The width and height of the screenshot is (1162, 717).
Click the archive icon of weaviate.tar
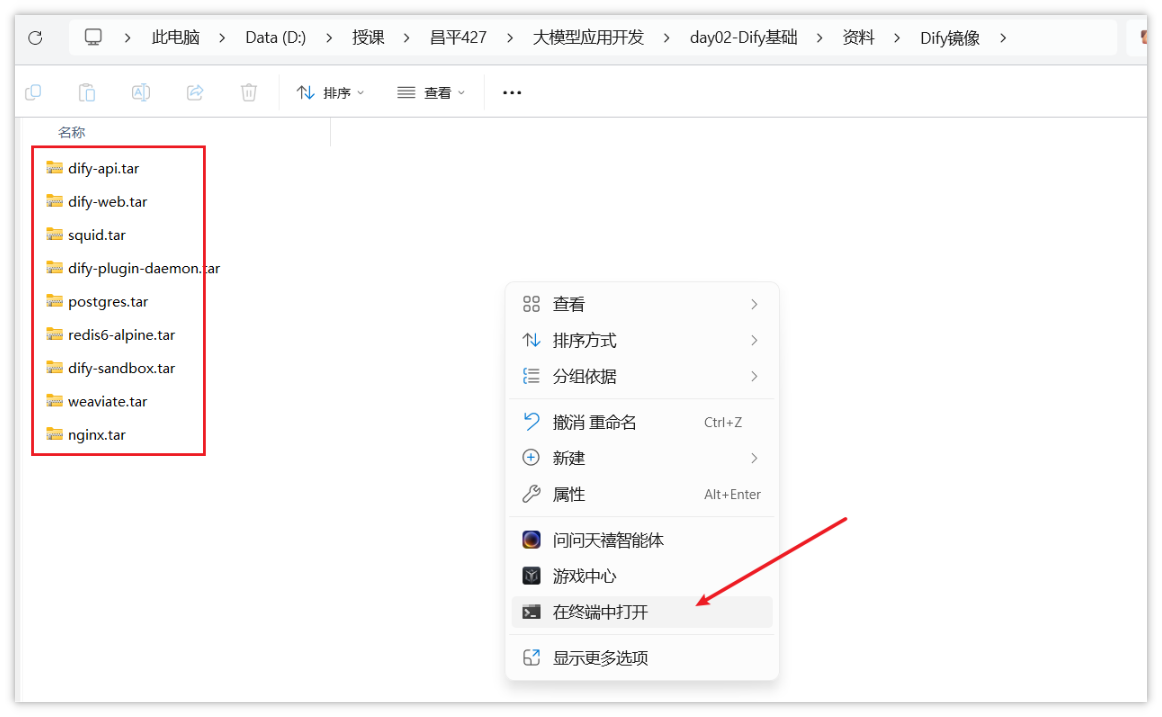click(x=54, y=401)
